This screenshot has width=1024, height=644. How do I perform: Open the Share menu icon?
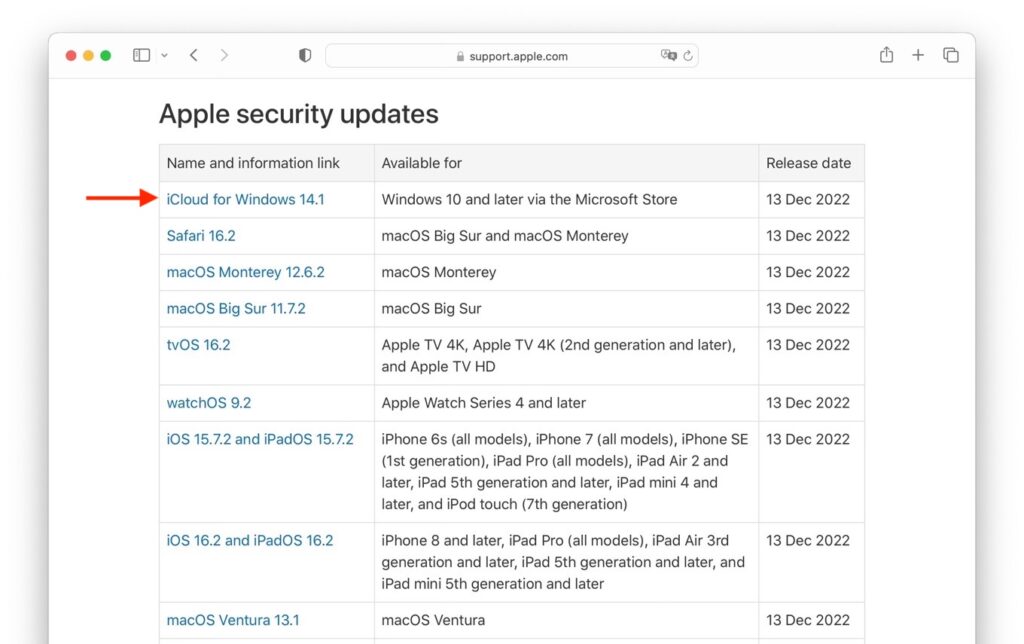click(x=886, y=55)
